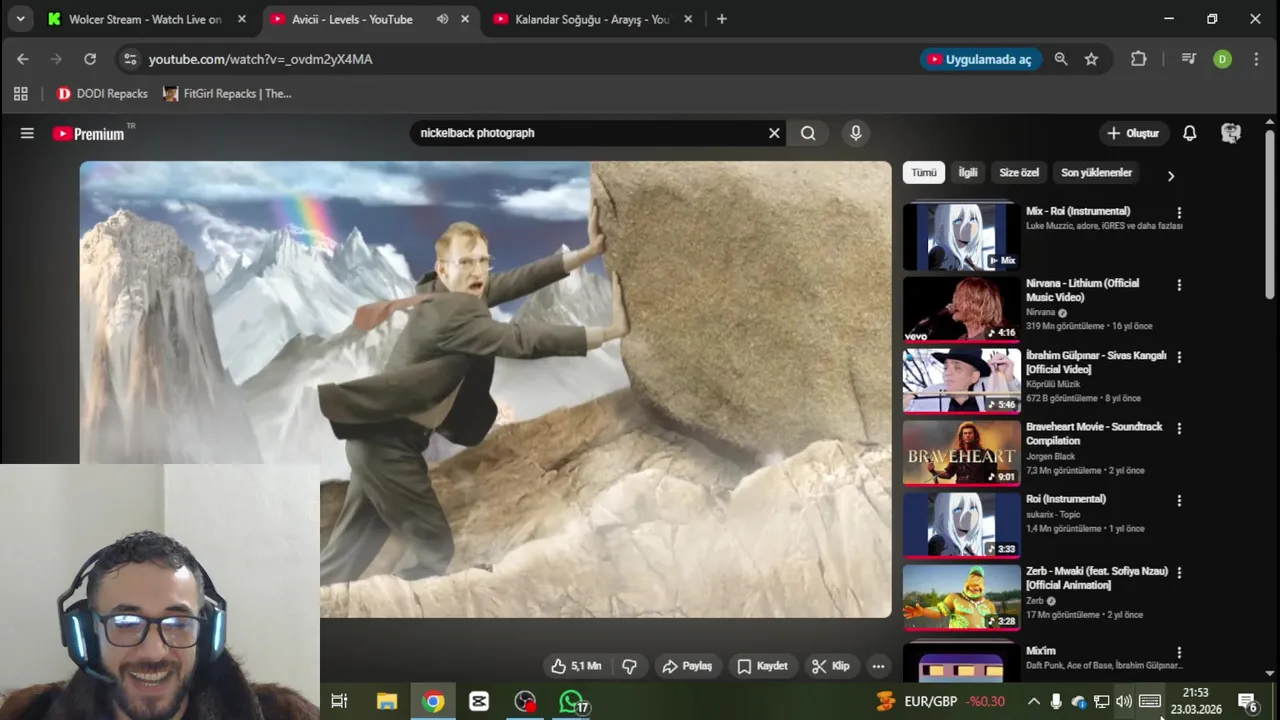This screenshot has width=1280, height=720.
Task: Click the address bar URL
Action: click(x=260, y=59)
